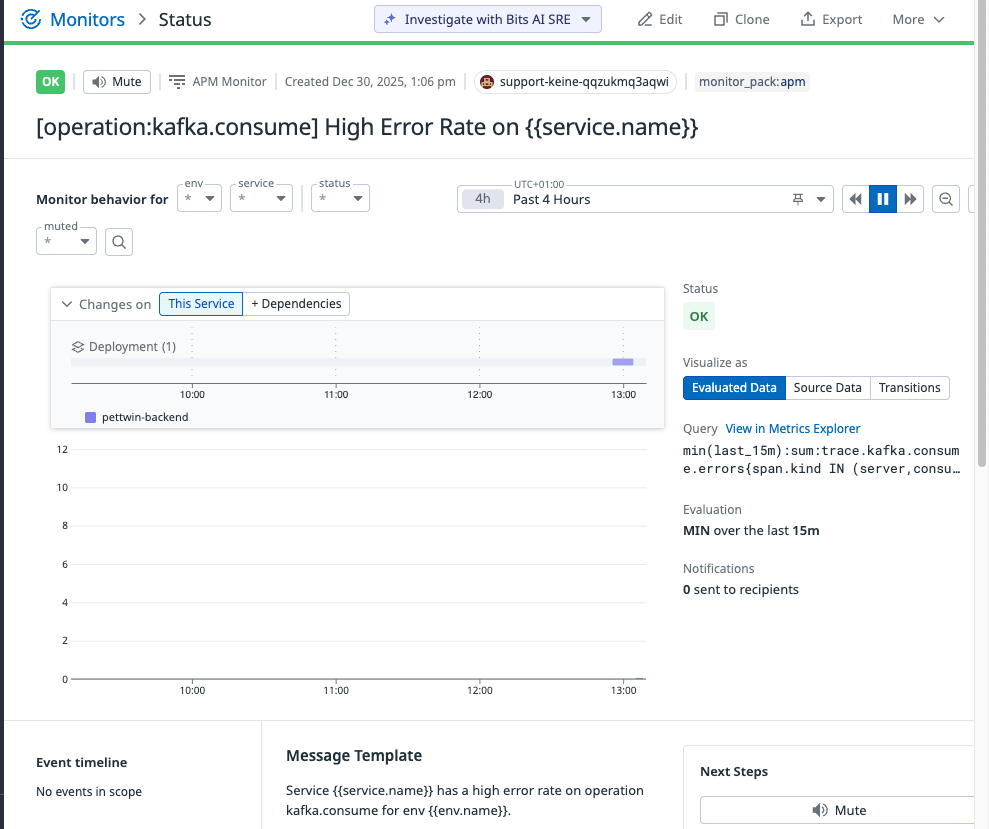Open the env filter dropdown
The width and height of the screenshot is (989, 829).
point(199,199)
